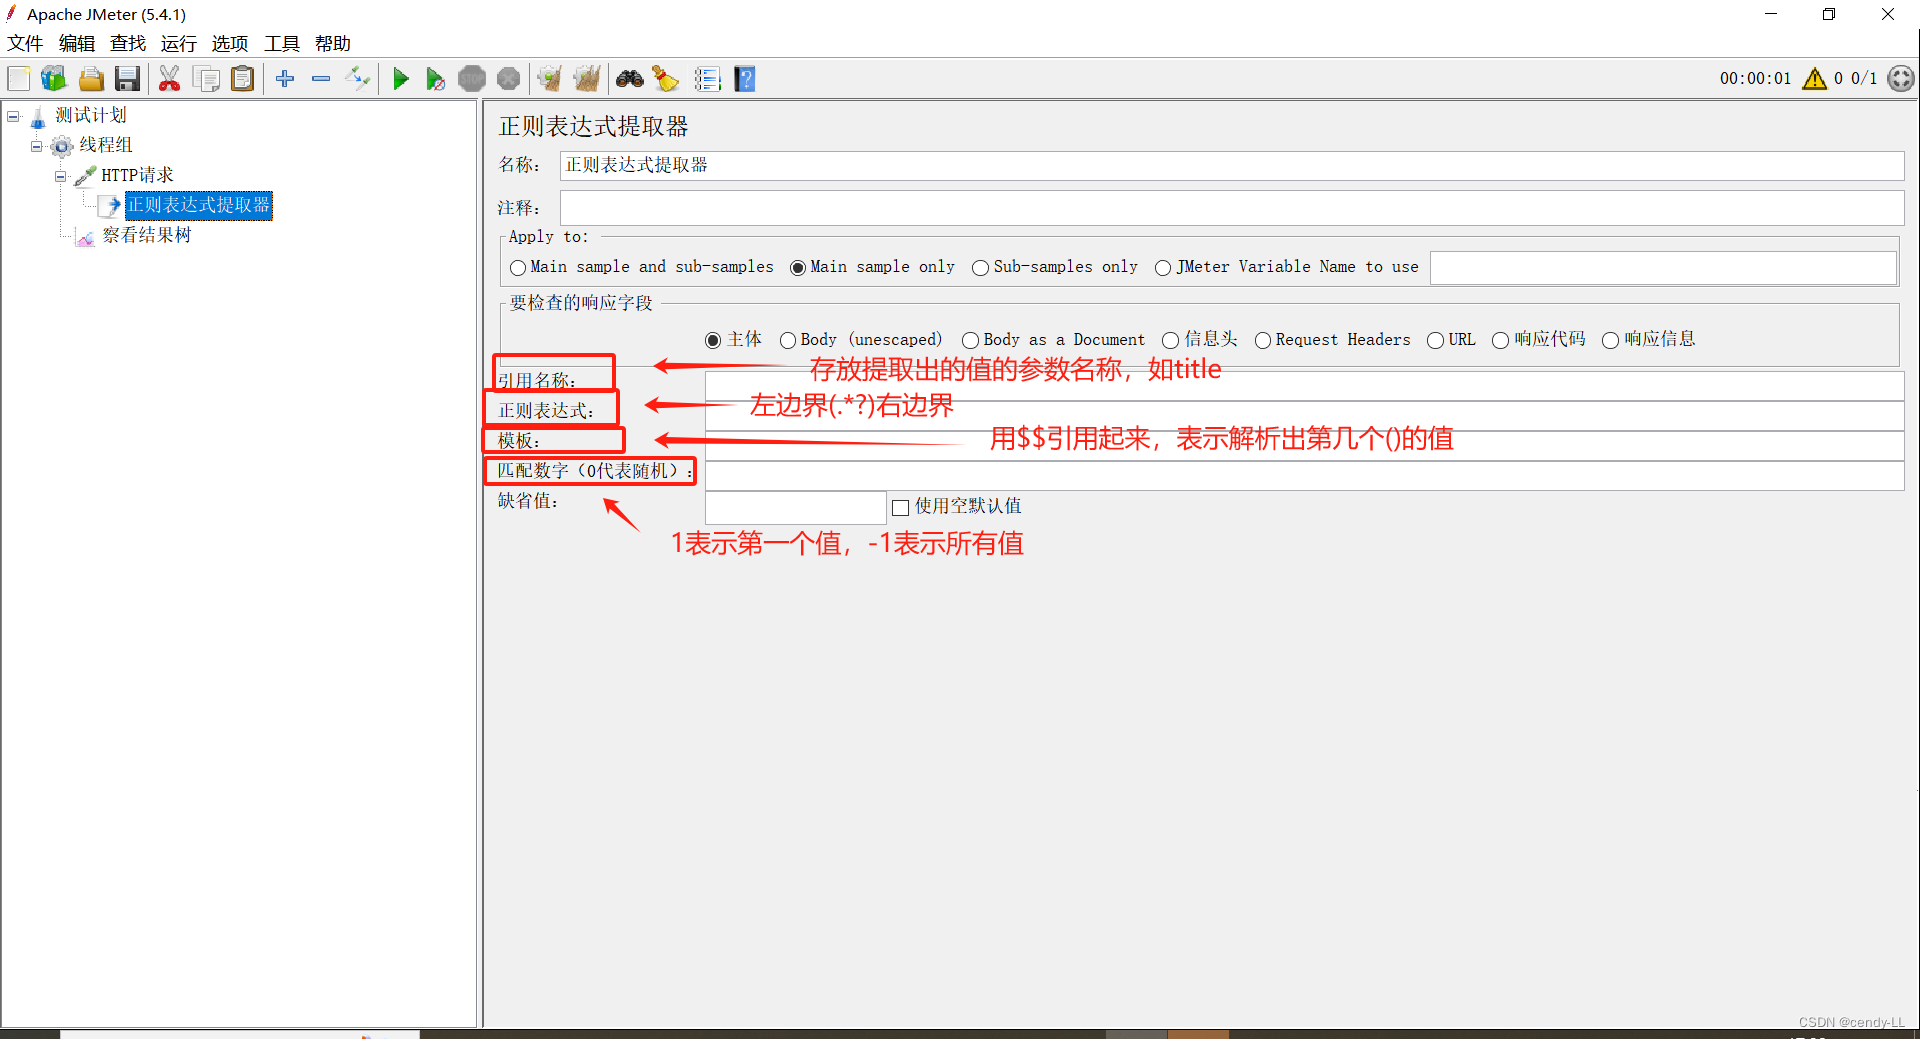The image size is (1920, 1039).
Task: Select 察看结果树 in the tree
Action: click(146, 236)
